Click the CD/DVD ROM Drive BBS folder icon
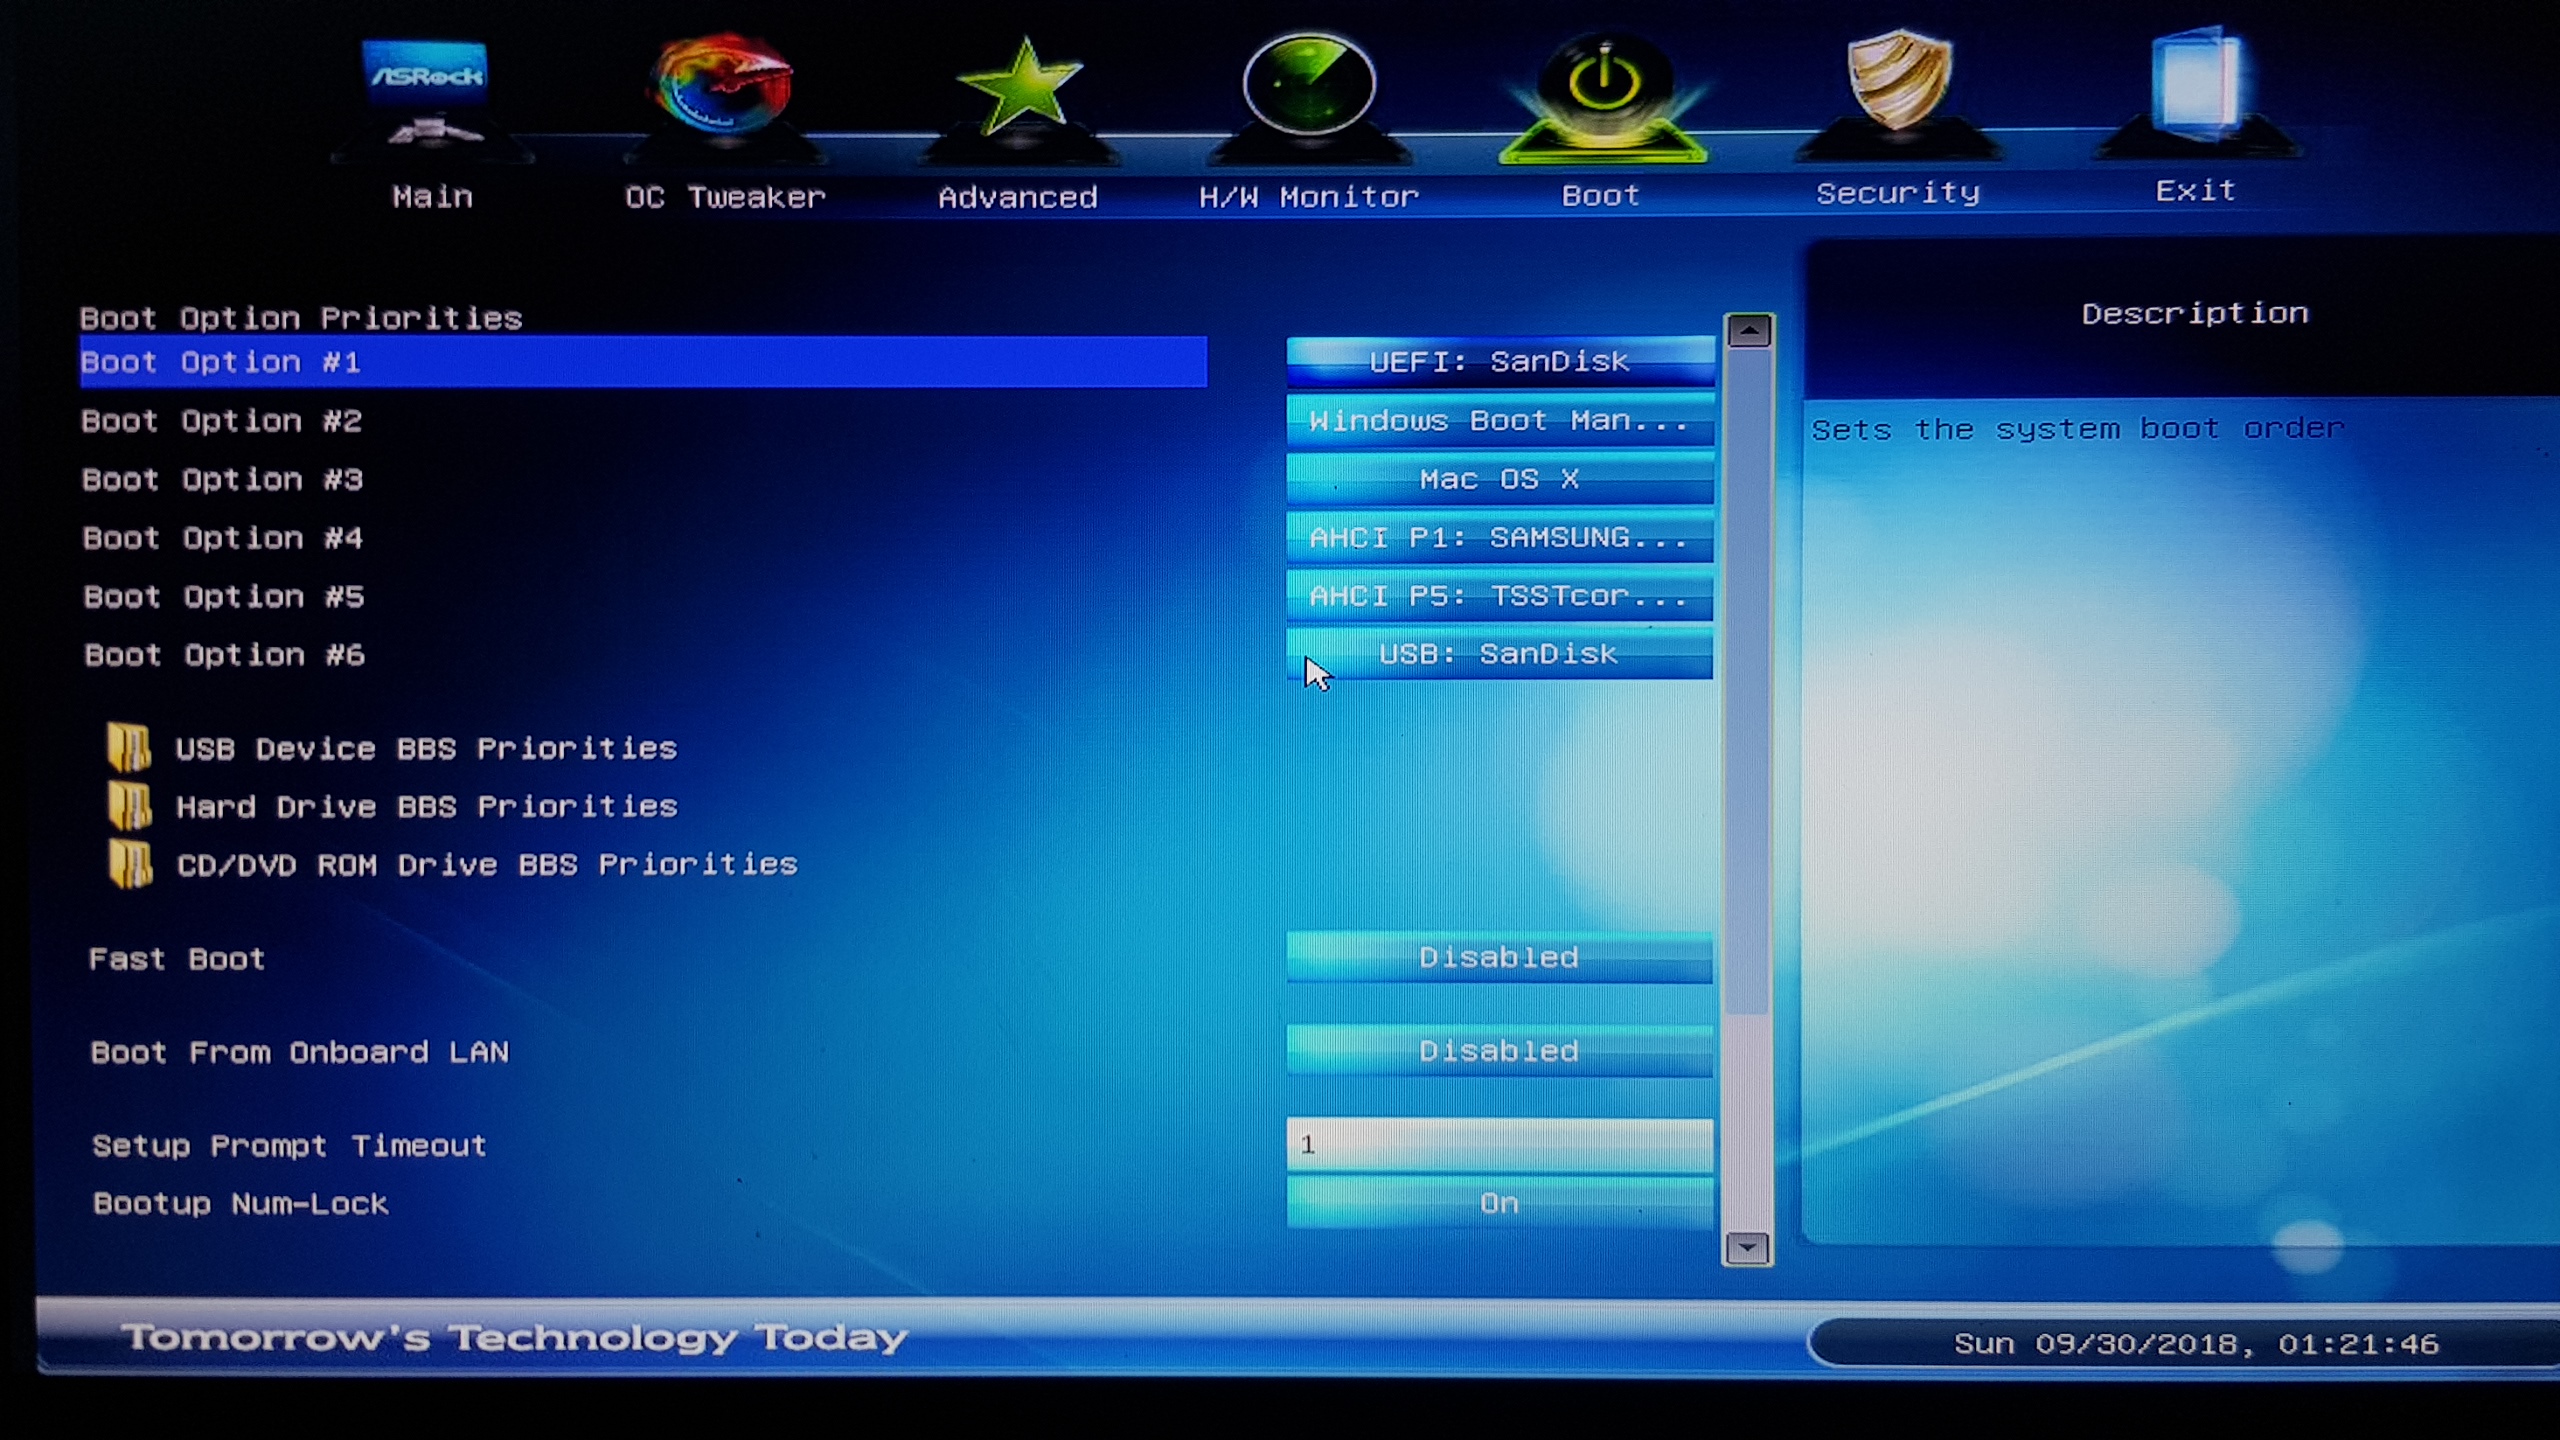The image size is (2560, 1440). click(131, 864)
